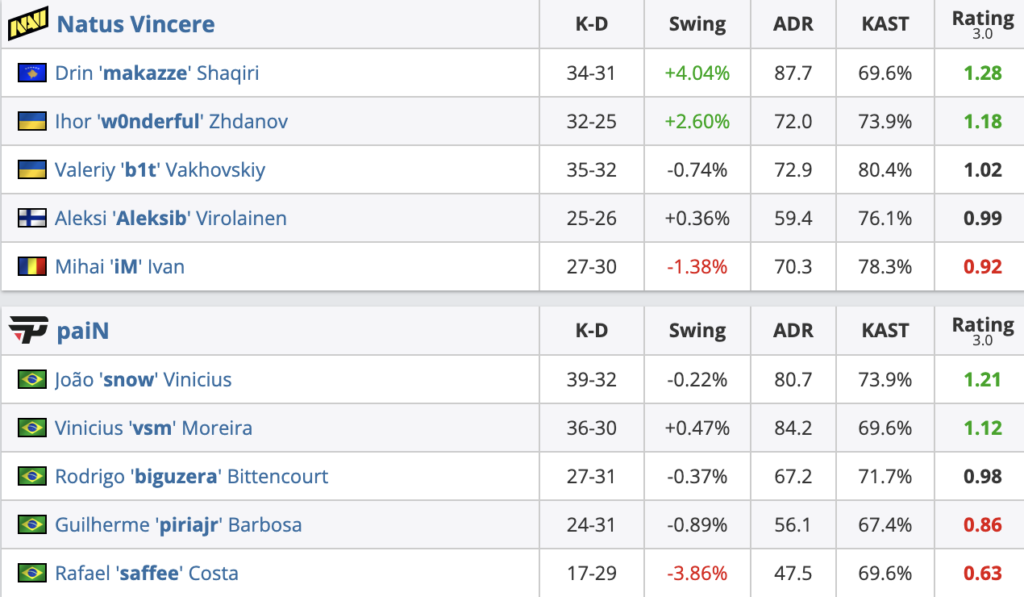The height and width of the screenshot is (597, 1024).
Task: Open the paiN team page link
Action: point(83,331)
